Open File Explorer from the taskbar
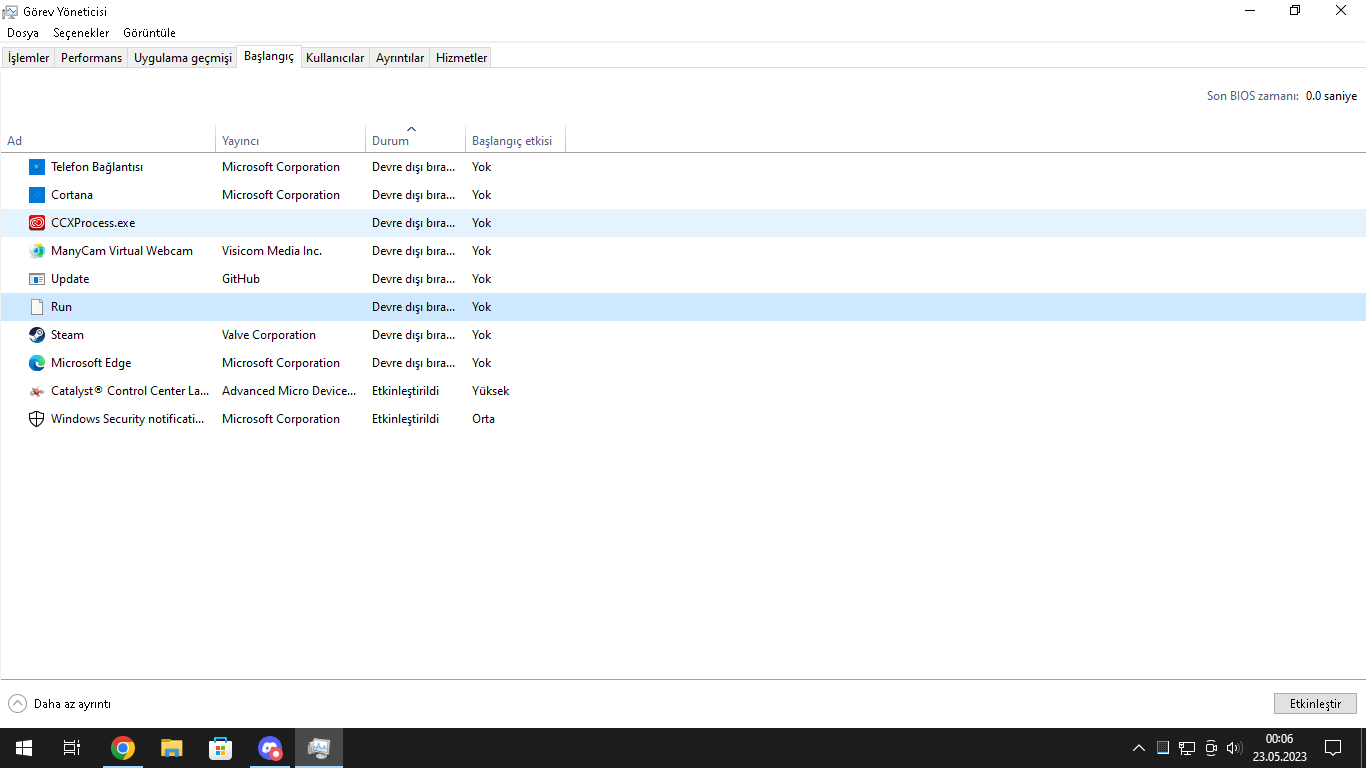 click(x=172, y=748)
